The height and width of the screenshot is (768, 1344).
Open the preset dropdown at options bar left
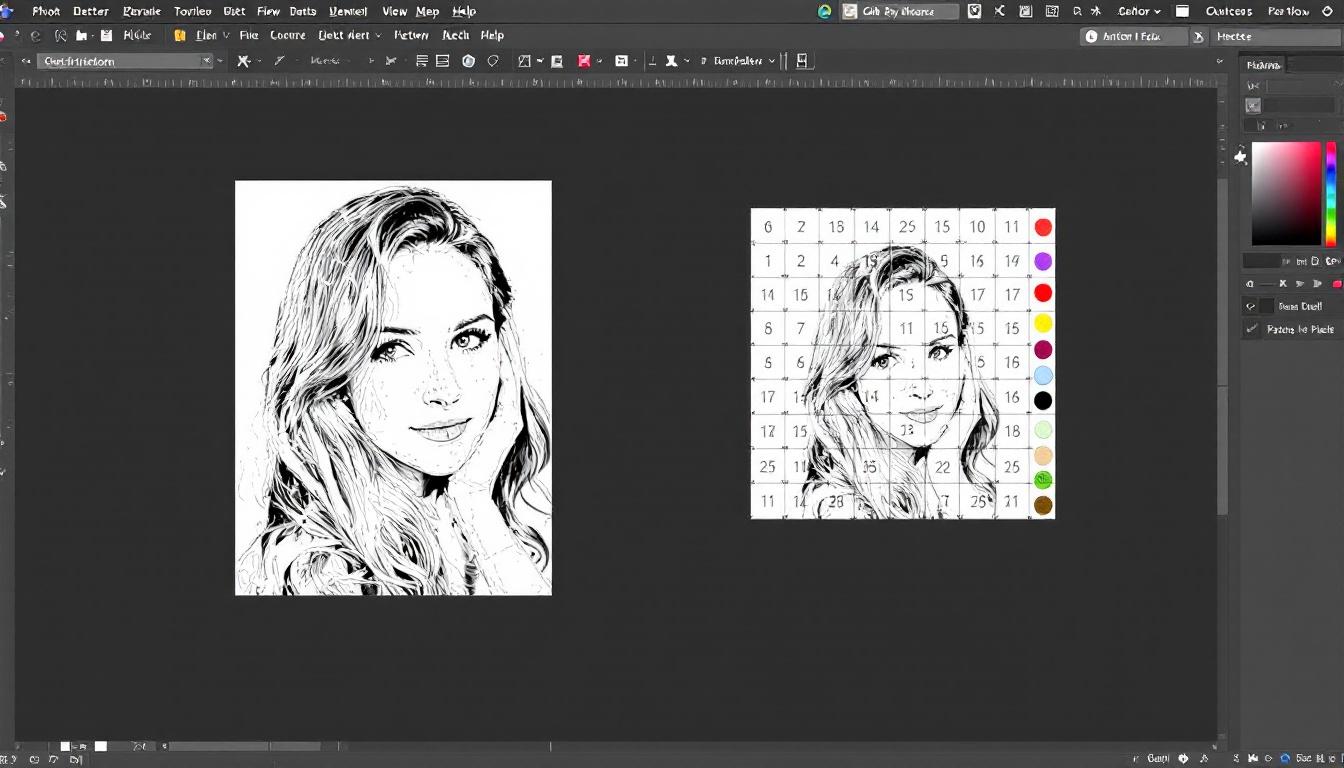(207, 61)
